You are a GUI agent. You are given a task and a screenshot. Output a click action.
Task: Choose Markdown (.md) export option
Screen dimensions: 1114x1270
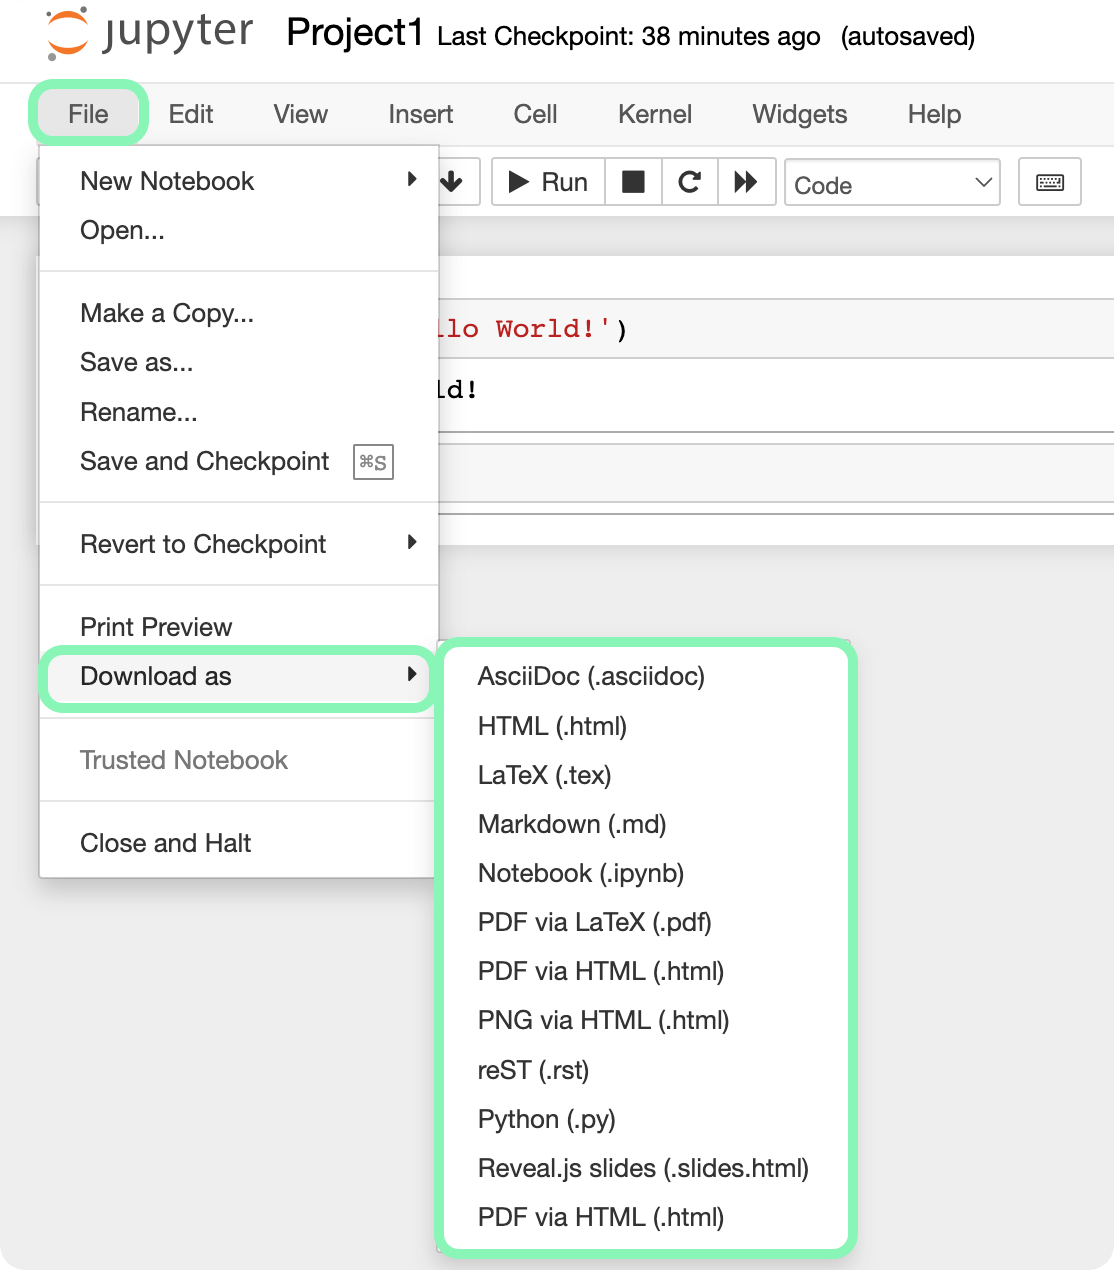tap(572, 824)
